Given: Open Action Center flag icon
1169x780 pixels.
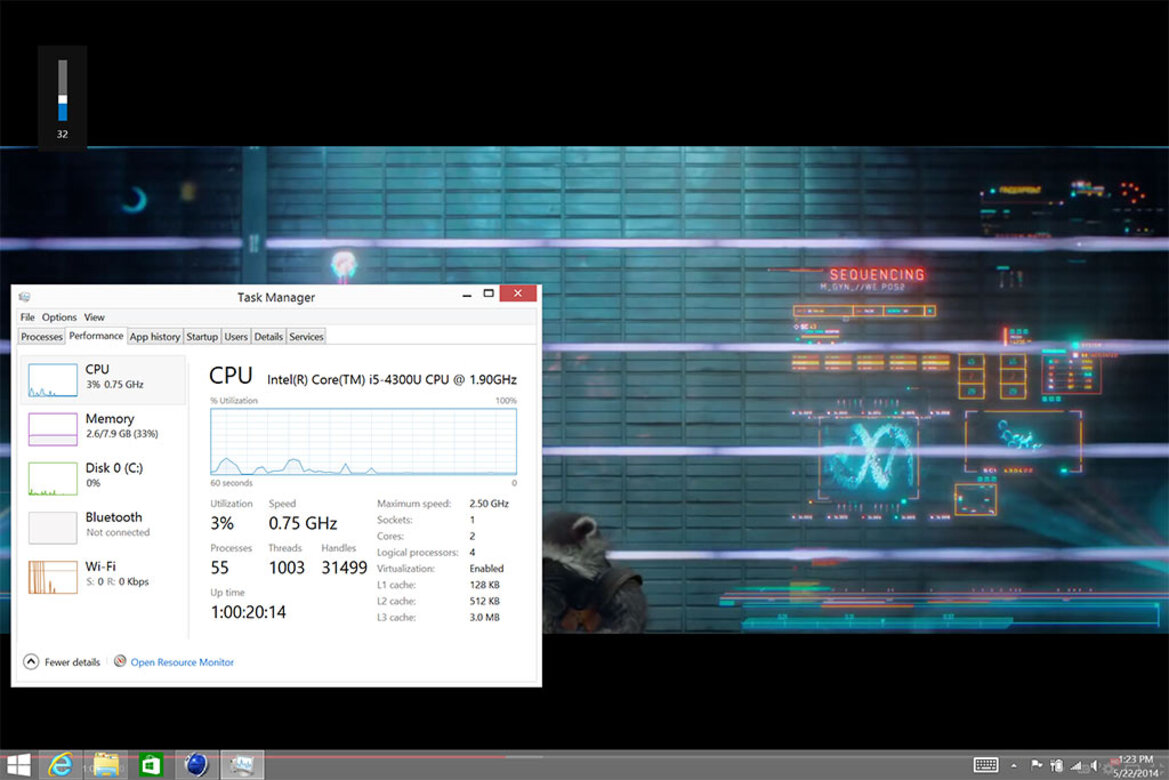Looking at the screenshot, I should (1036, 765).
